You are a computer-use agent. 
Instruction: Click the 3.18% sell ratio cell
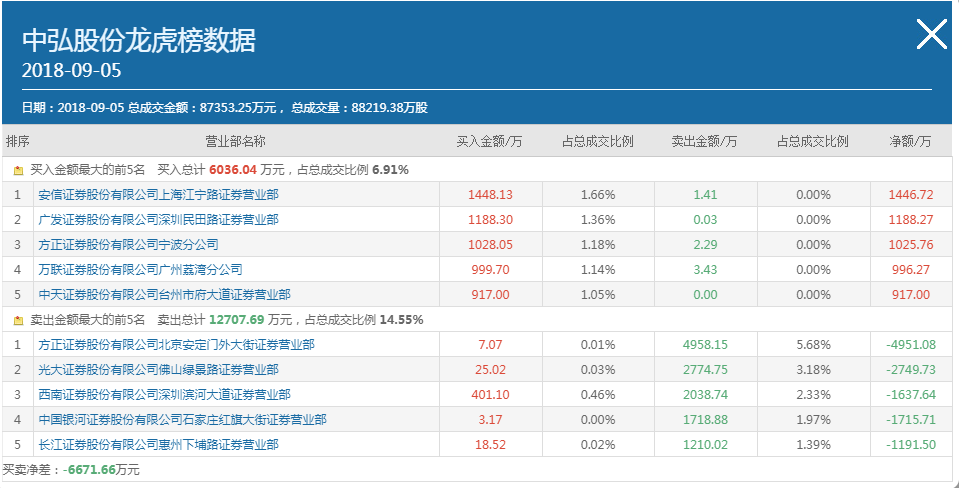[x=813, y=370]
